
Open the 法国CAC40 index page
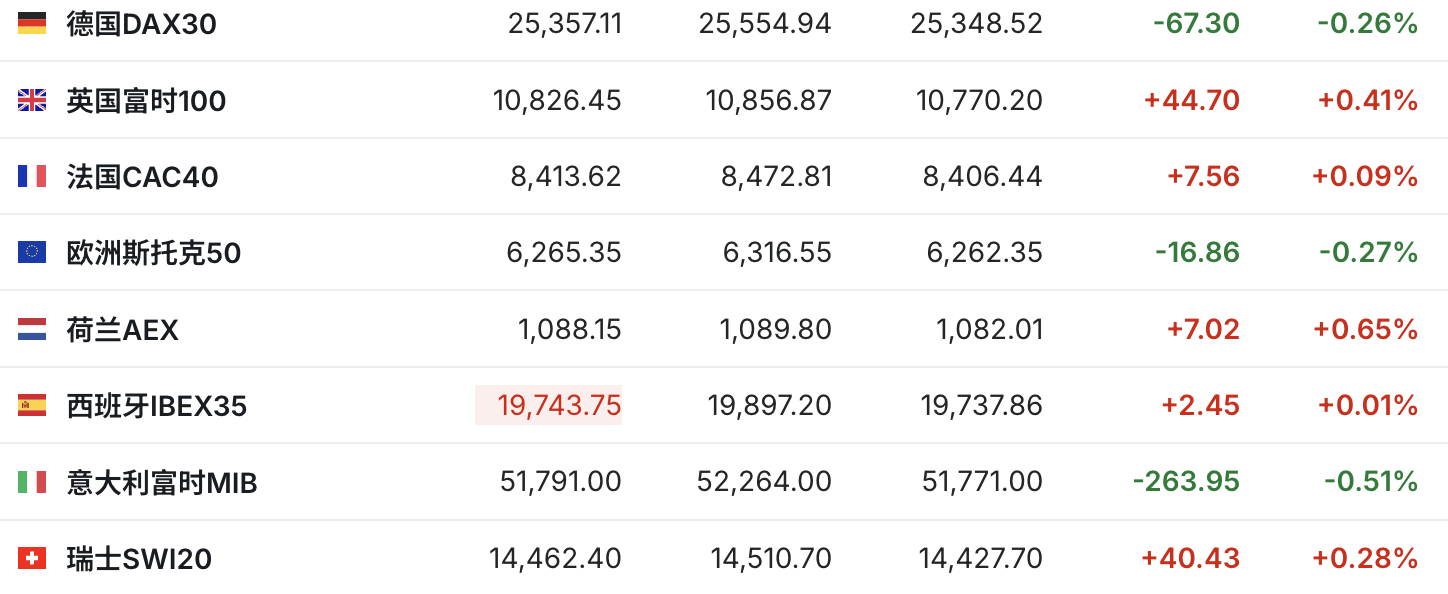point(142,178)
